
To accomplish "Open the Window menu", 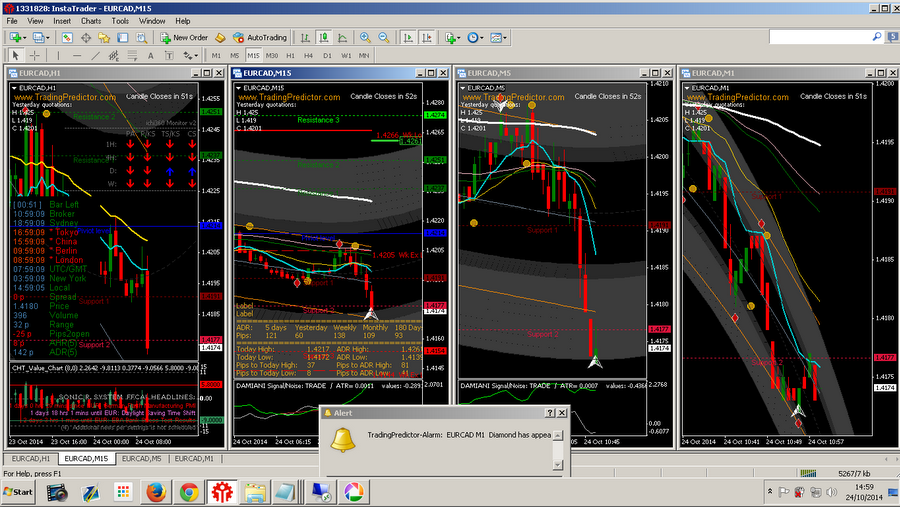I will 152,21.
